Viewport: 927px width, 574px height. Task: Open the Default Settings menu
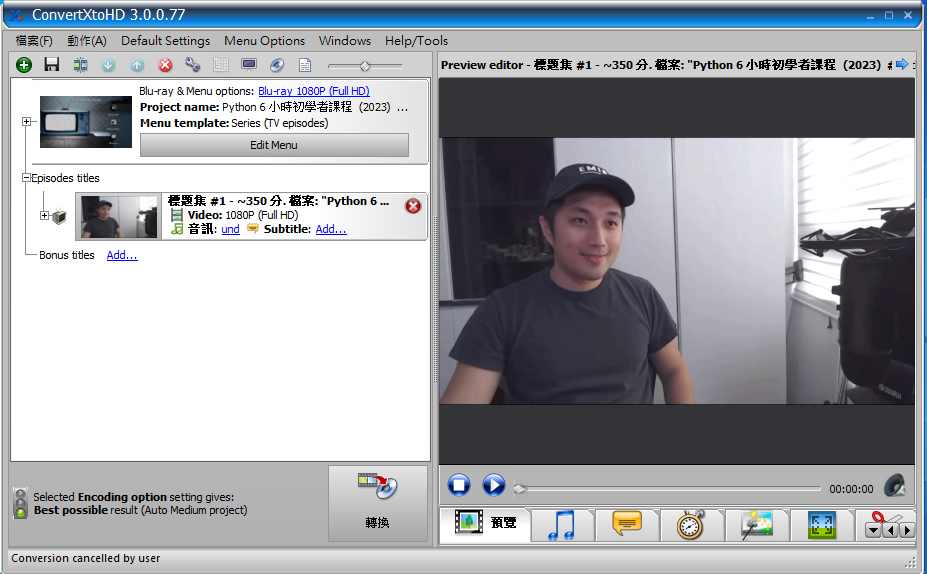point(165,41)
